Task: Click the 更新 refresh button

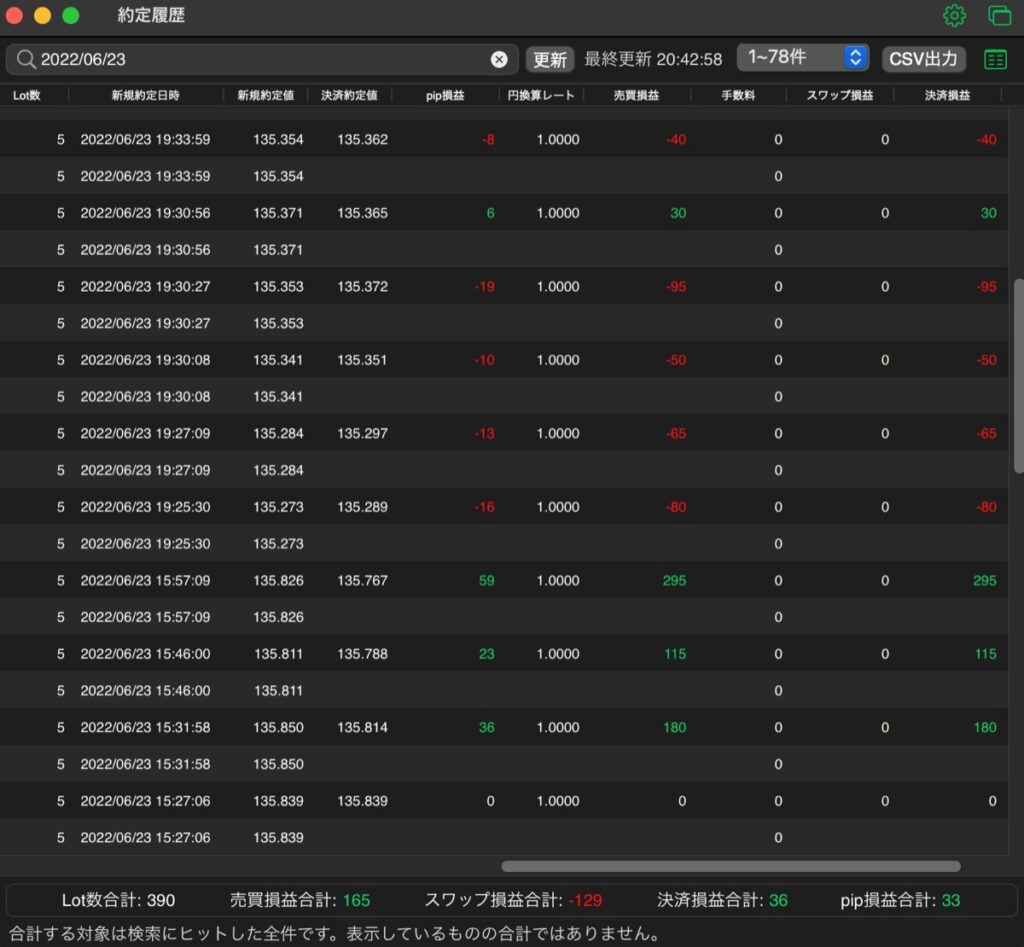Action: point(550,59)
